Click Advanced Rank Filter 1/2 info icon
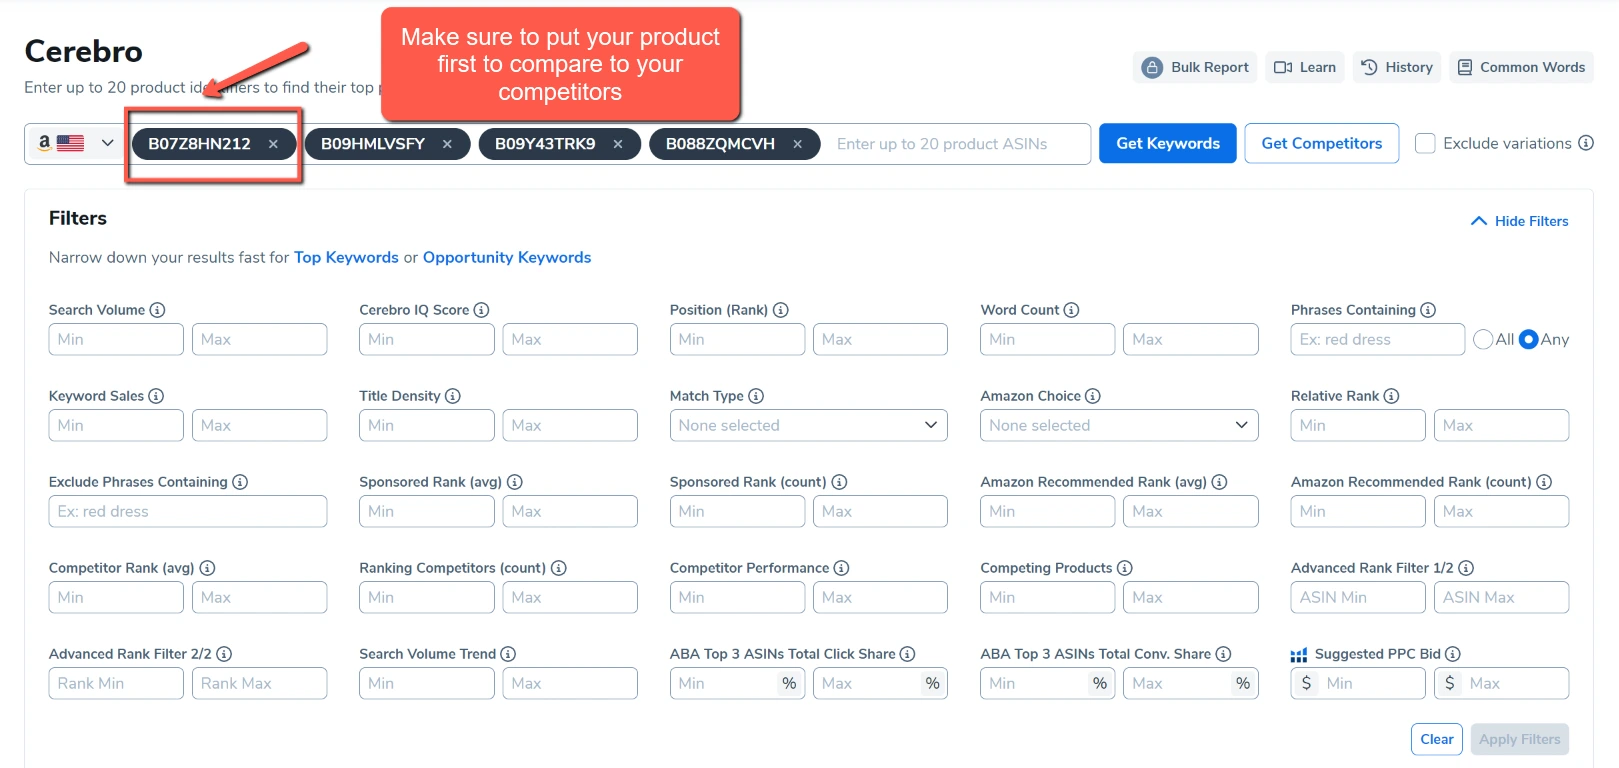 1466,568
